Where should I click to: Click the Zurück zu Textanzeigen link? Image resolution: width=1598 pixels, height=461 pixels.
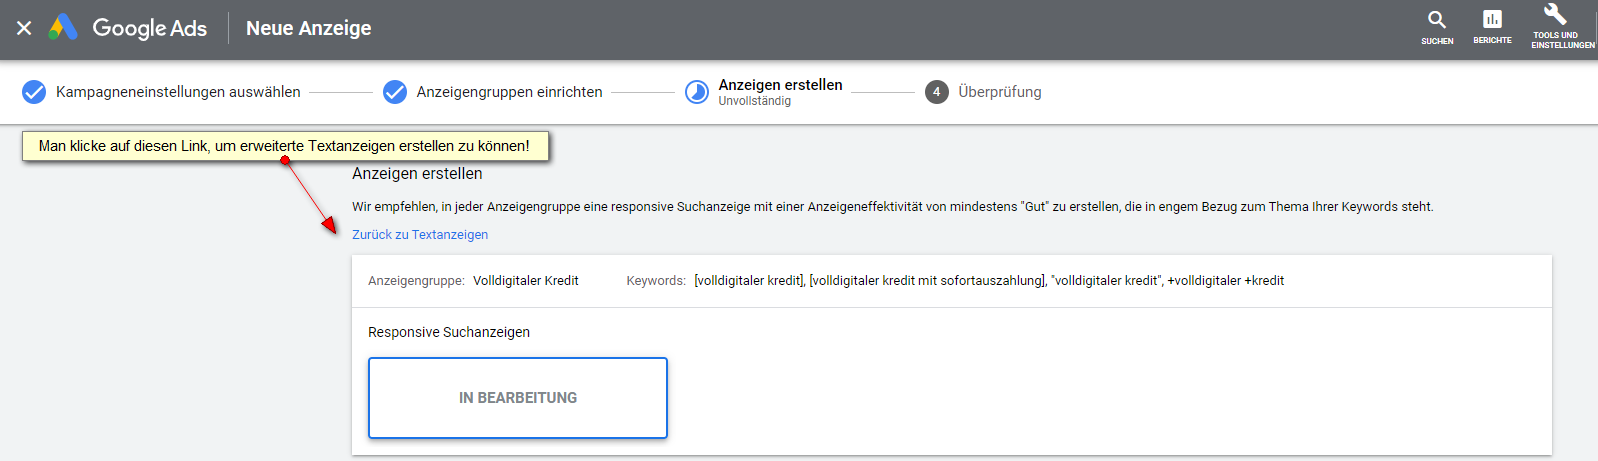[420, 235]
